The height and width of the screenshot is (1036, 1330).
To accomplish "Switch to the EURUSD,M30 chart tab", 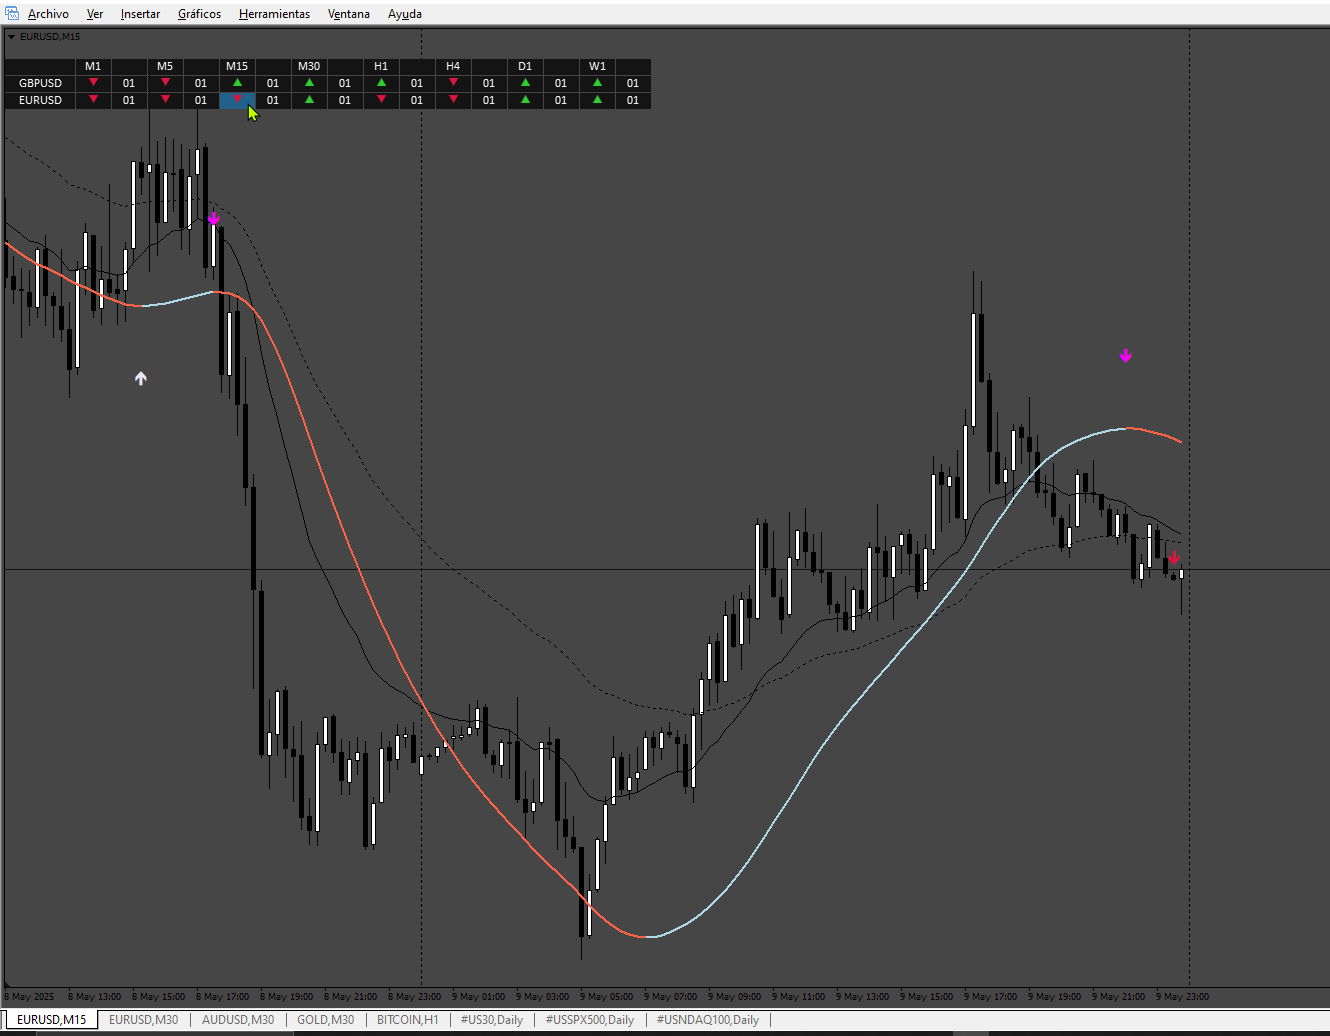I will click(x=143, y=1020).
